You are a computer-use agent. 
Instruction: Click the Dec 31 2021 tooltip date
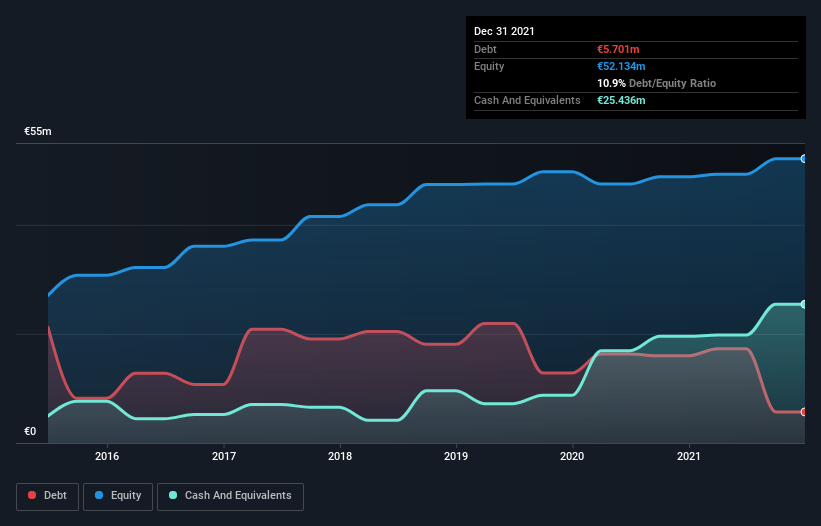tap(504, 31)
